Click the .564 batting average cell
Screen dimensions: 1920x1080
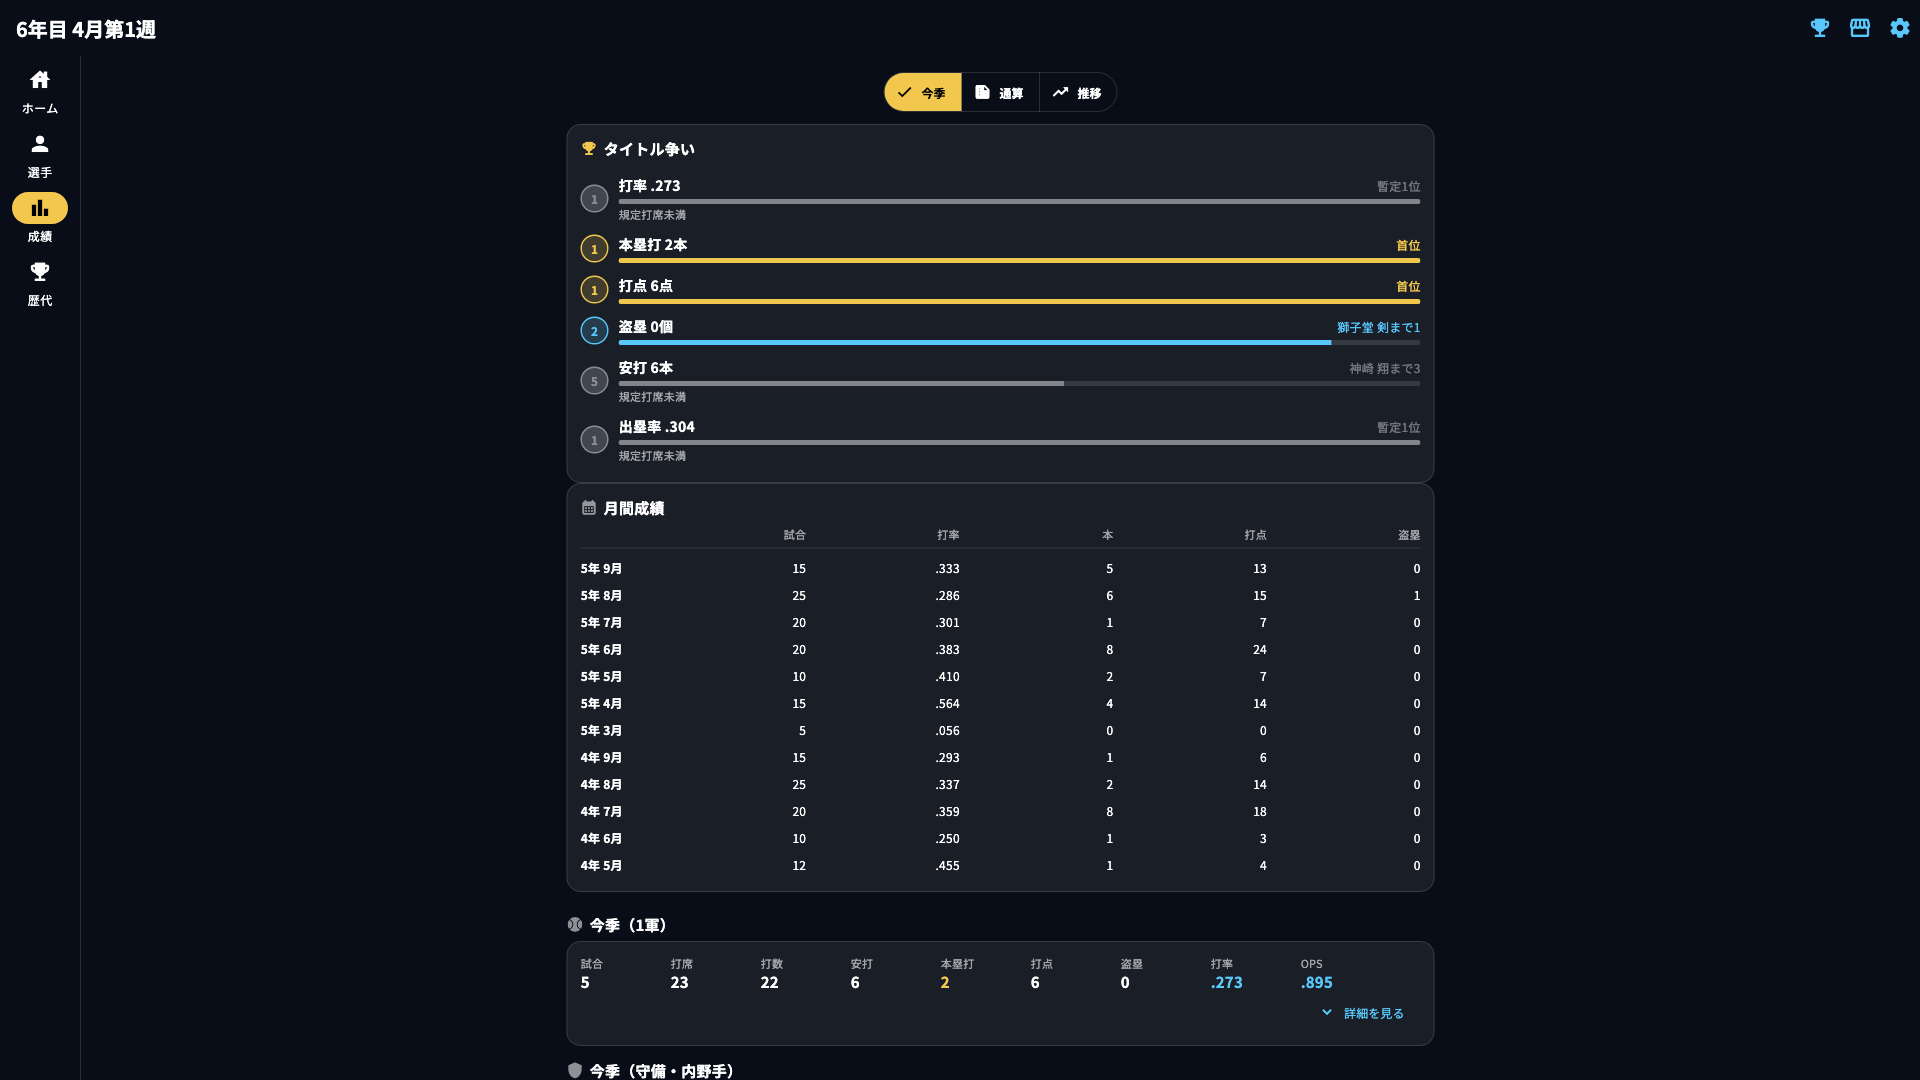pos(947,704)
